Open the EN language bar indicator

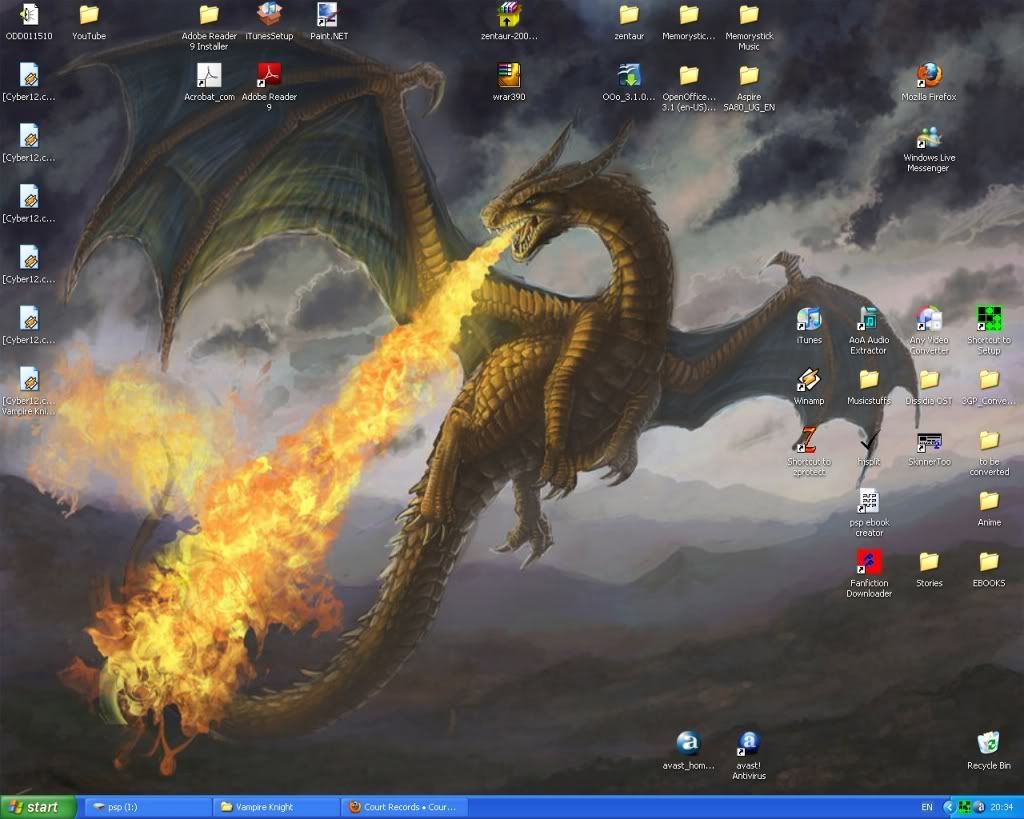tap(927, 807)
